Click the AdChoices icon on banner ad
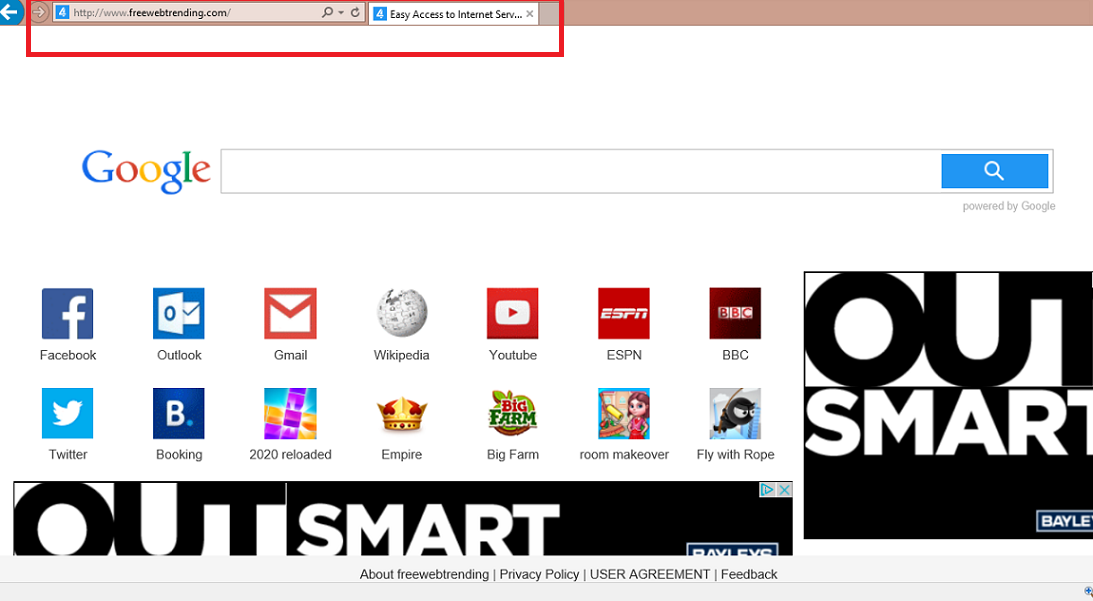The height and width of the screenshot is (601, 1093). pos(767,489)
